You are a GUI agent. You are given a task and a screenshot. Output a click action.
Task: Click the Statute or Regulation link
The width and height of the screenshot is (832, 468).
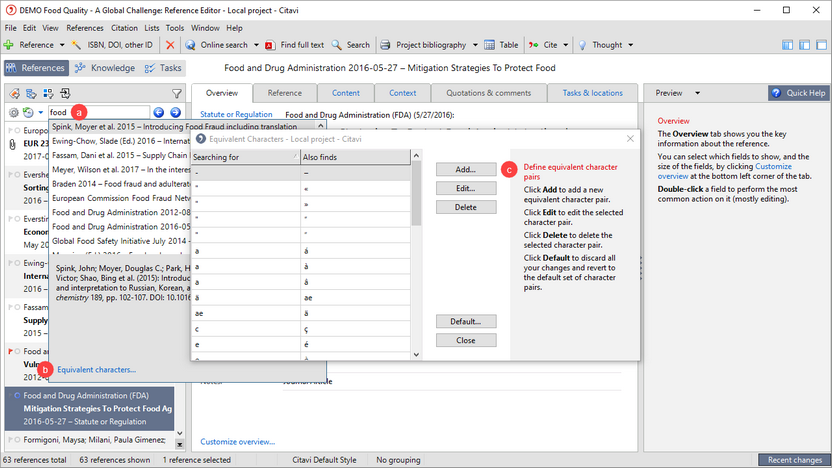click(x=236, y=114)
